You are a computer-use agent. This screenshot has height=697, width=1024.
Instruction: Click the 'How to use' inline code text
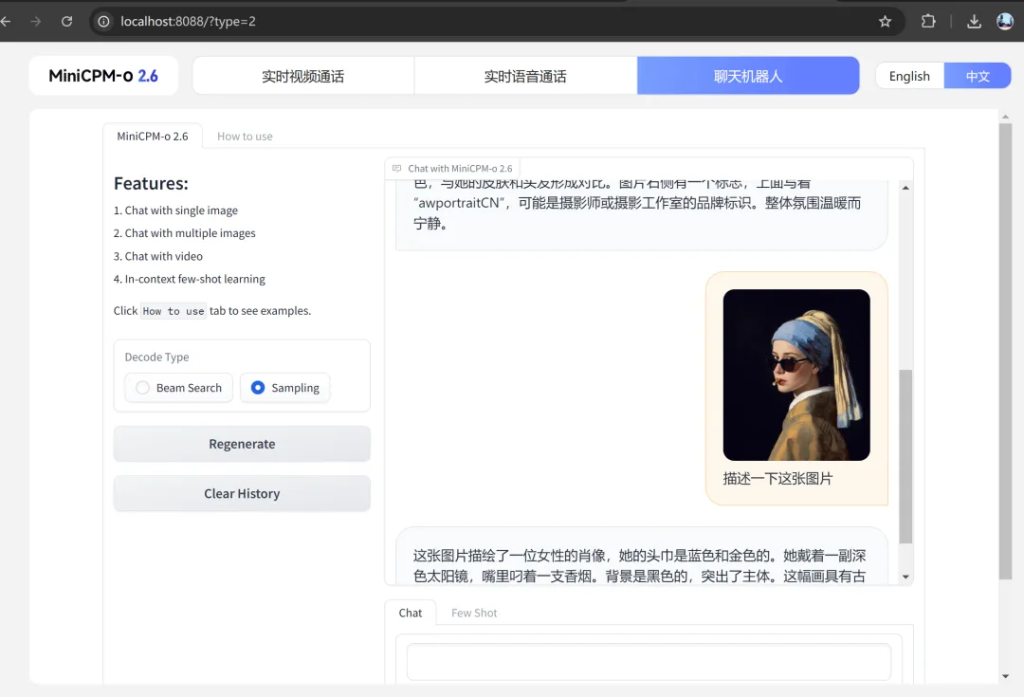(173, 311)
